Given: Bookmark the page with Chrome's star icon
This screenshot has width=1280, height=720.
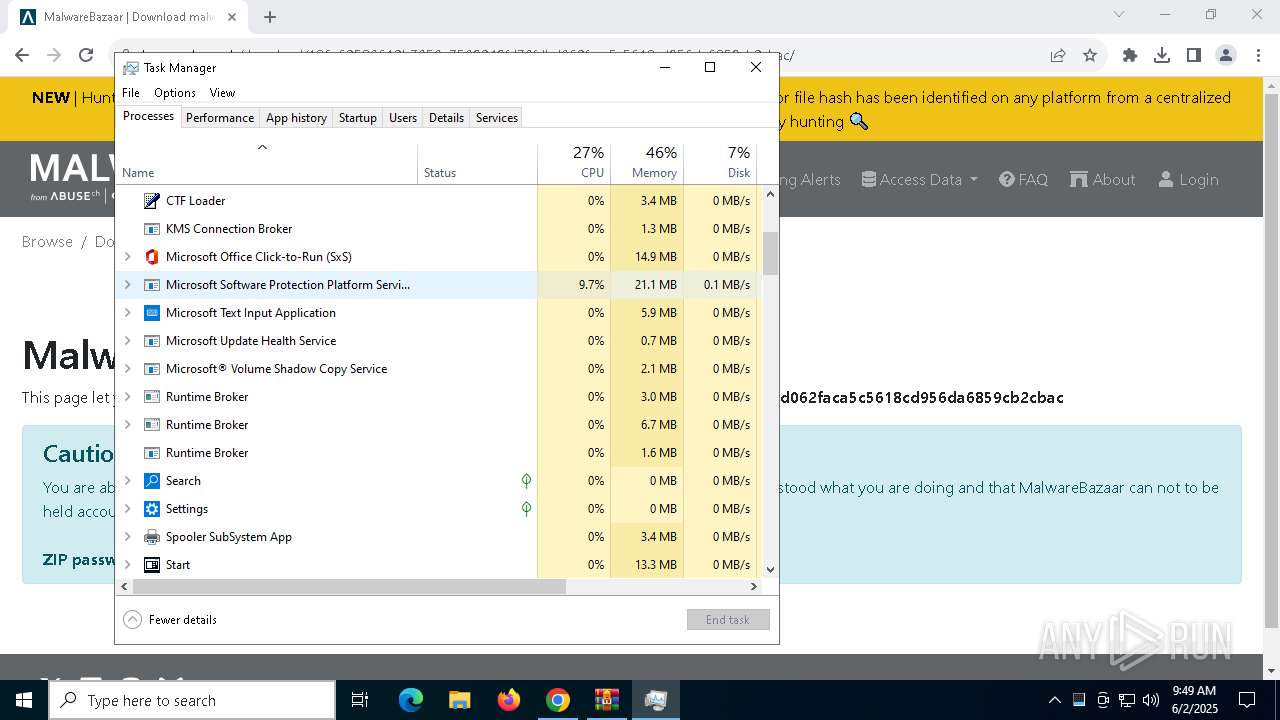Looking at the screenshot, I should tap(1090, 55).
